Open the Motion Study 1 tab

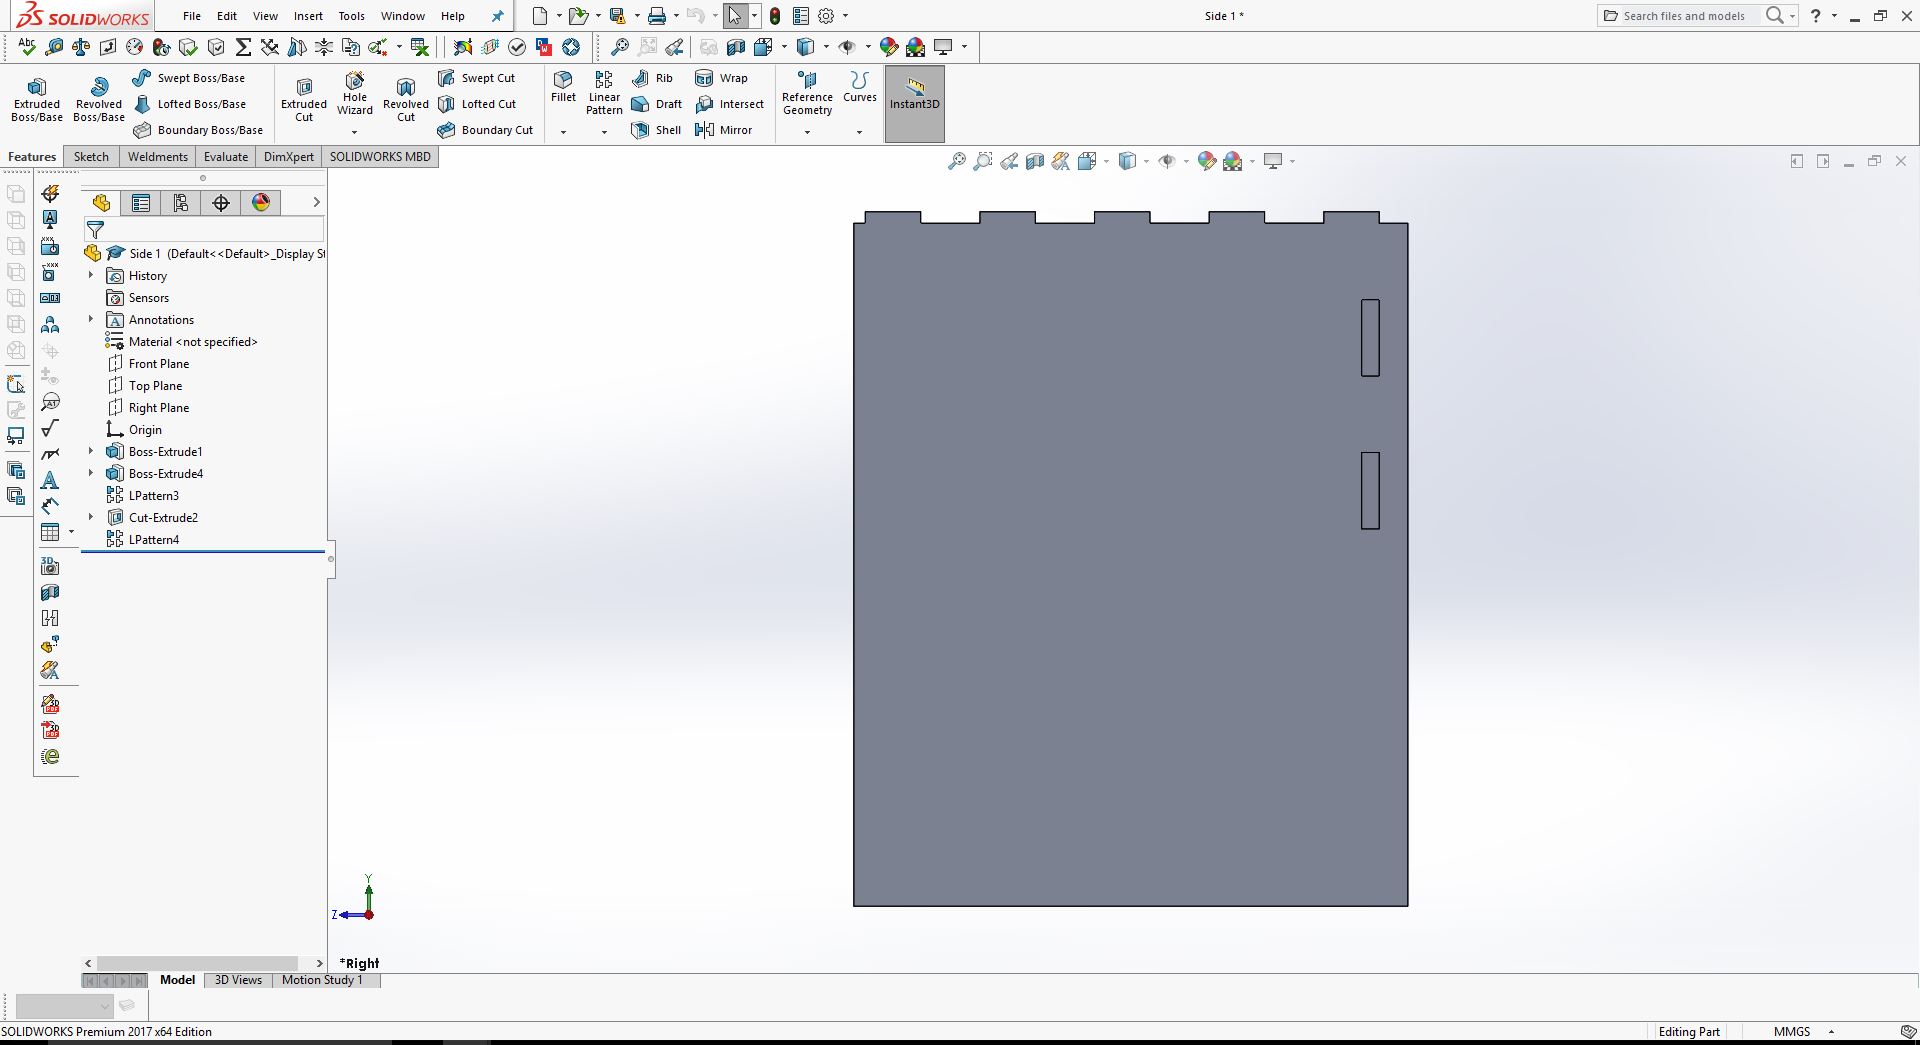[322, 980]
